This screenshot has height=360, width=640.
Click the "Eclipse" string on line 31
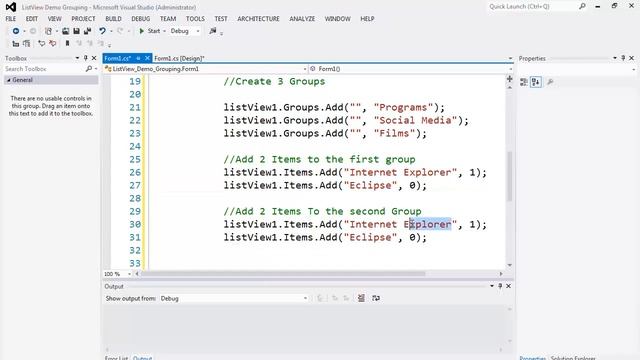(x=370, y=238)
